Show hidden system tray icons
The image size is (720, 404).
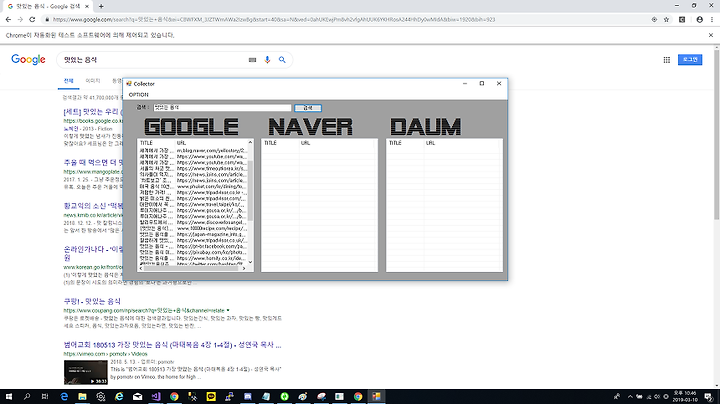[630, 397]
